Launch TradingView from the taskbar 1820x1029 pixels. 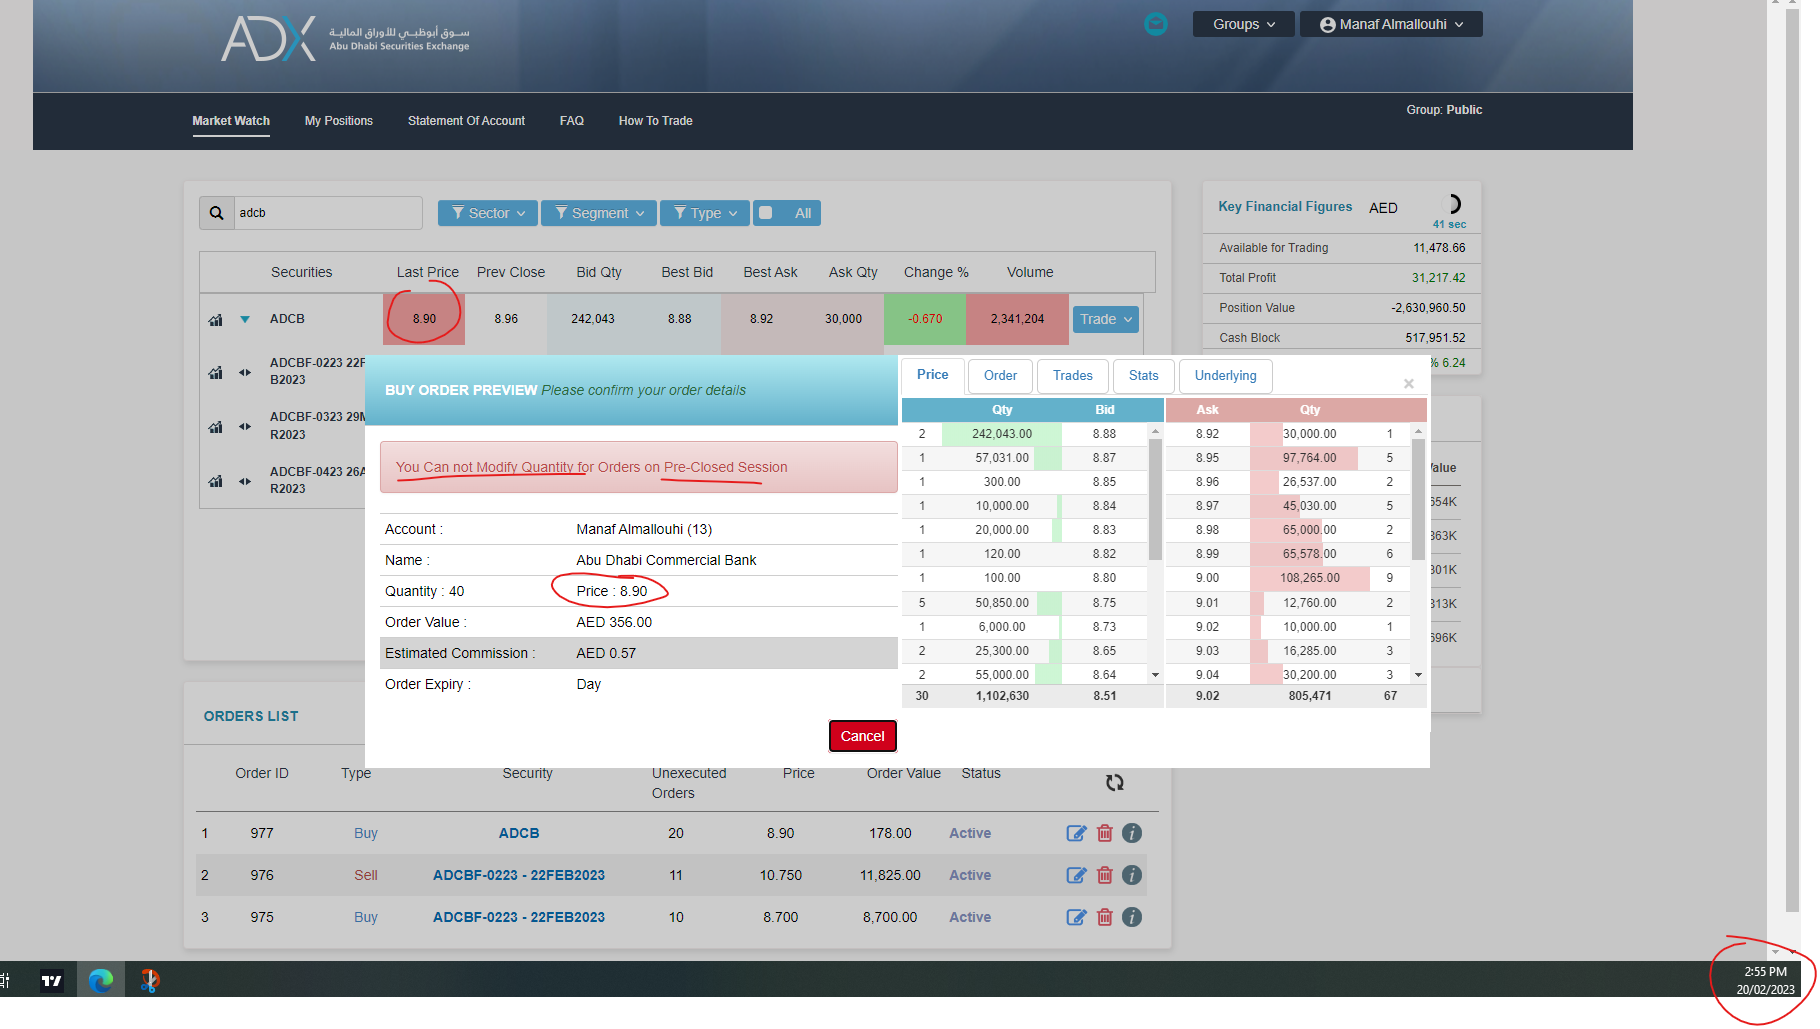pos(50,980)
